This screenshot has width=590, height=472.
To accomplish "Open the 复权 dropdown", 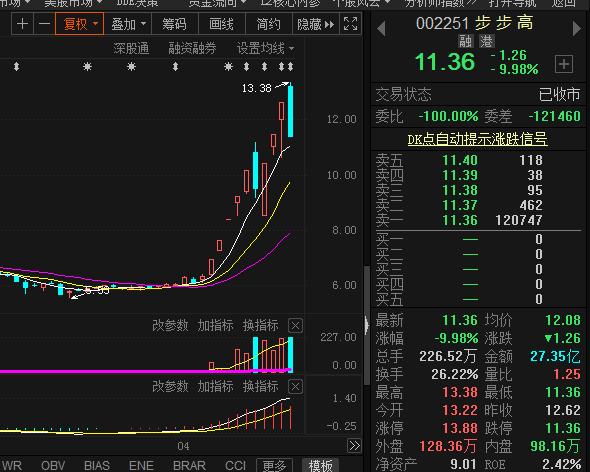I will click(80, 24).
